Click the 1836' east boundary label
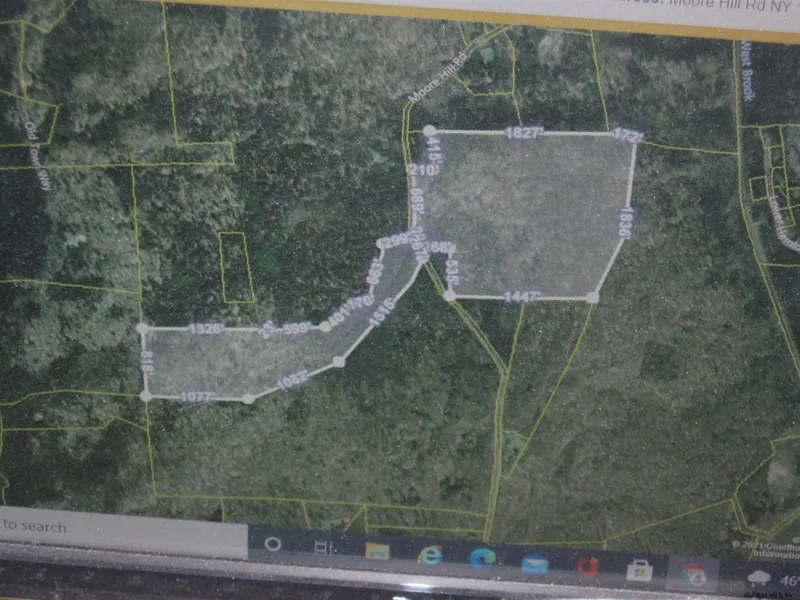The height and width of the screenshot is (600, 800). [625, 221]
